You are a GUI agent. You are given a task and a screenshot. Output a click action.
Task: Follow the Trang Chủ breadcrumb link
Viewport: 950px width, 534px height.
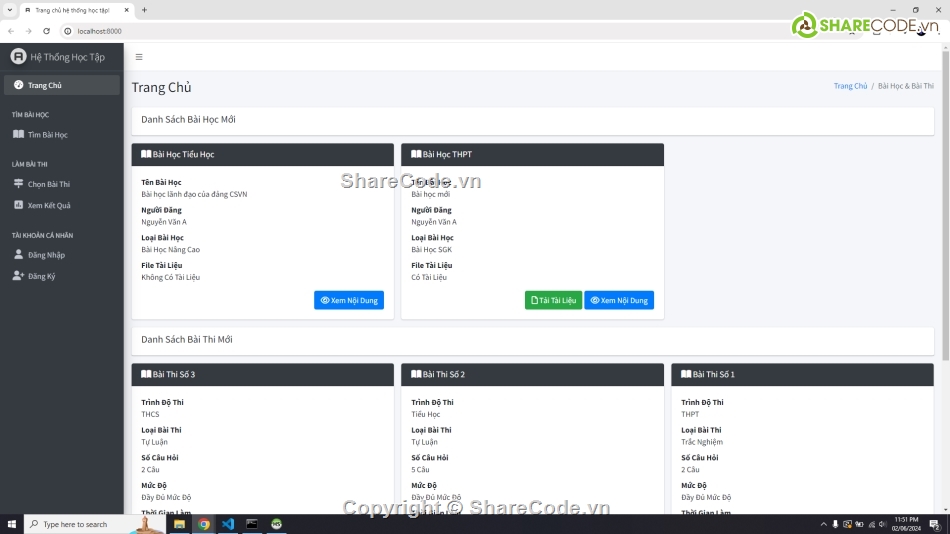pyautogui.click(x=850, y=86)
